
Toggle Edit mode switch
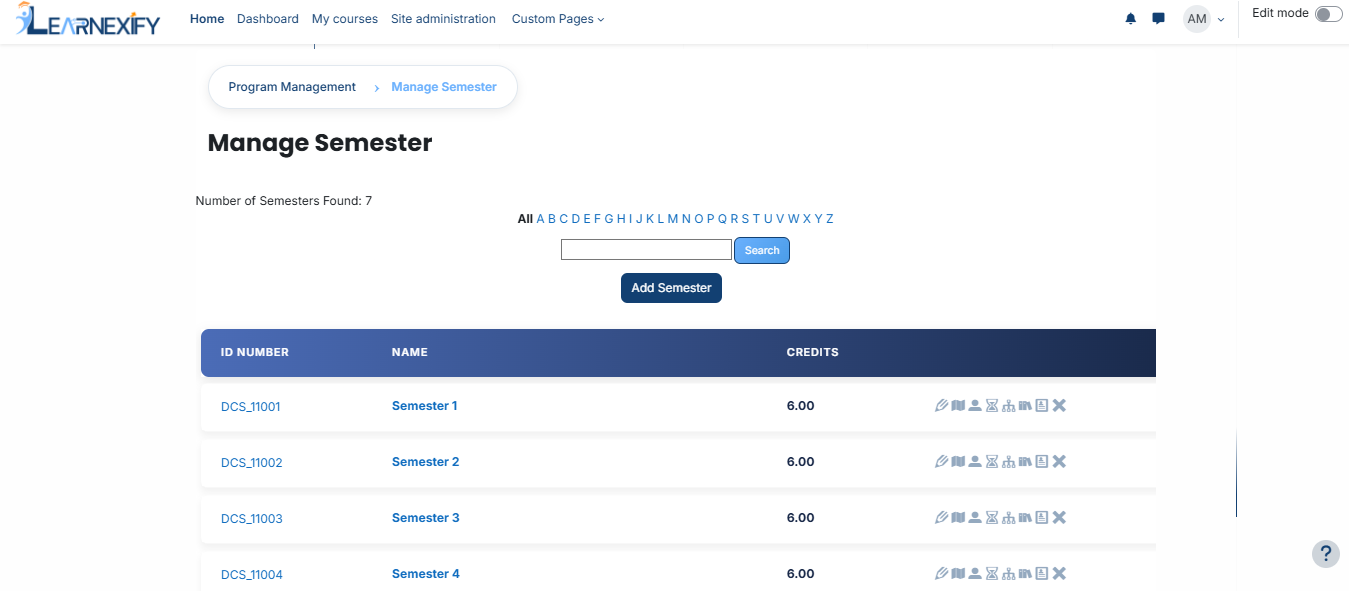(1328, 14)
